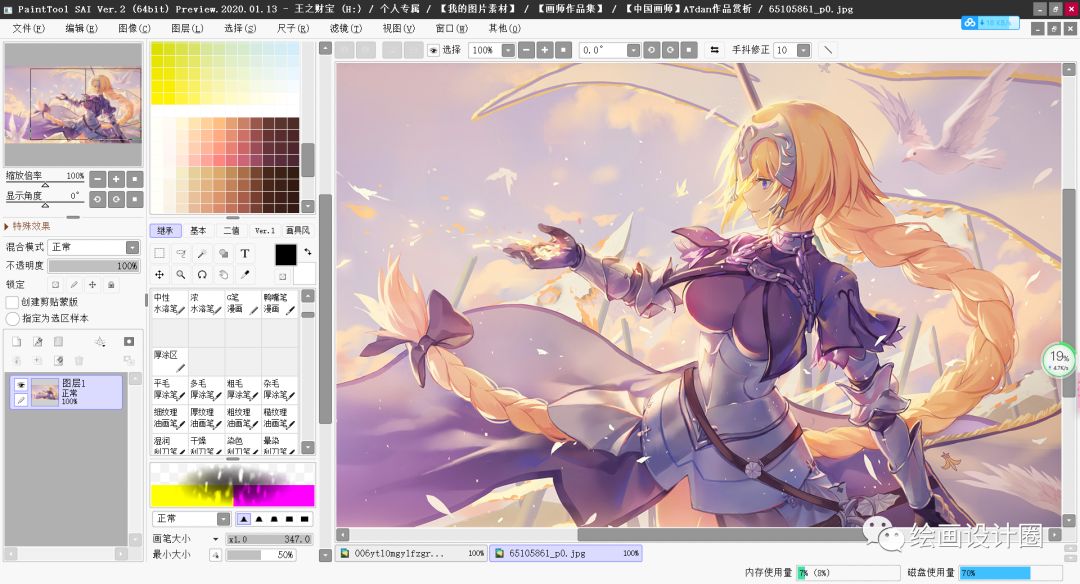
Task: Click the navigator thumbnail preview
Action: 73,104
